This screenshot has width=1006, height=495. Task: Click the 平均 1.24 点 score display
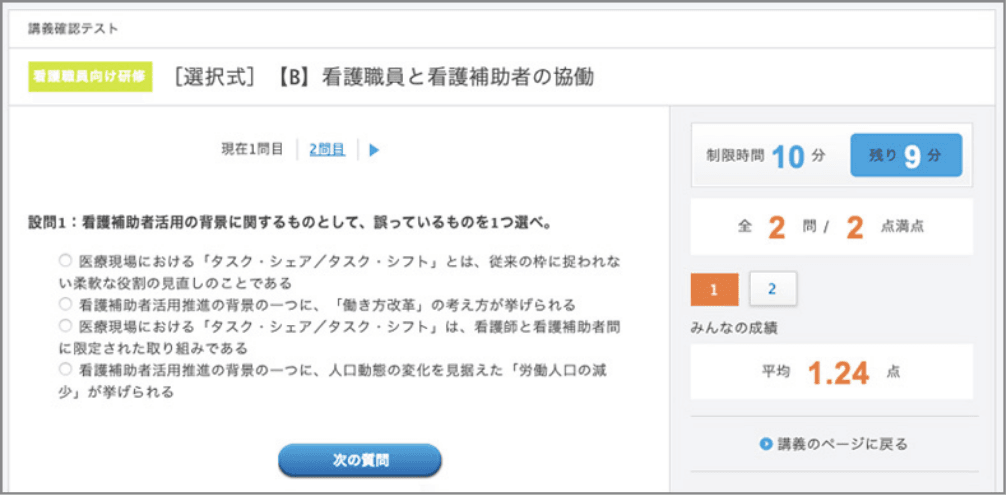(x=830, y=372)
